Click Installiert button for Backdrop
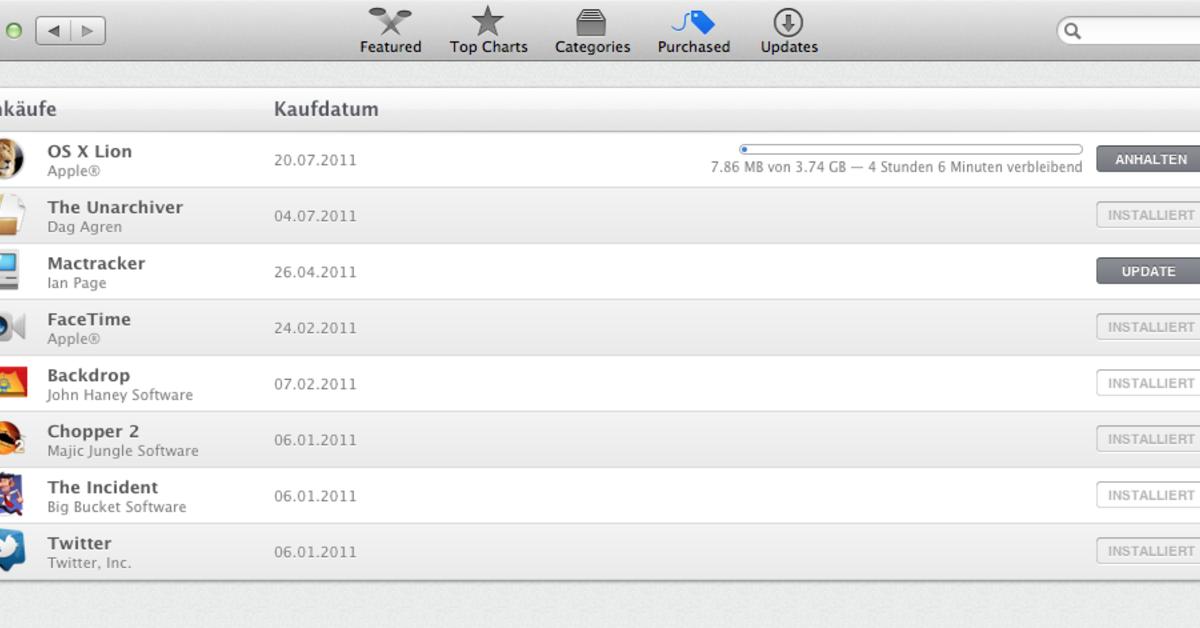The height and width of the screenshot is (628, 1200). (x=1149, y=383)
